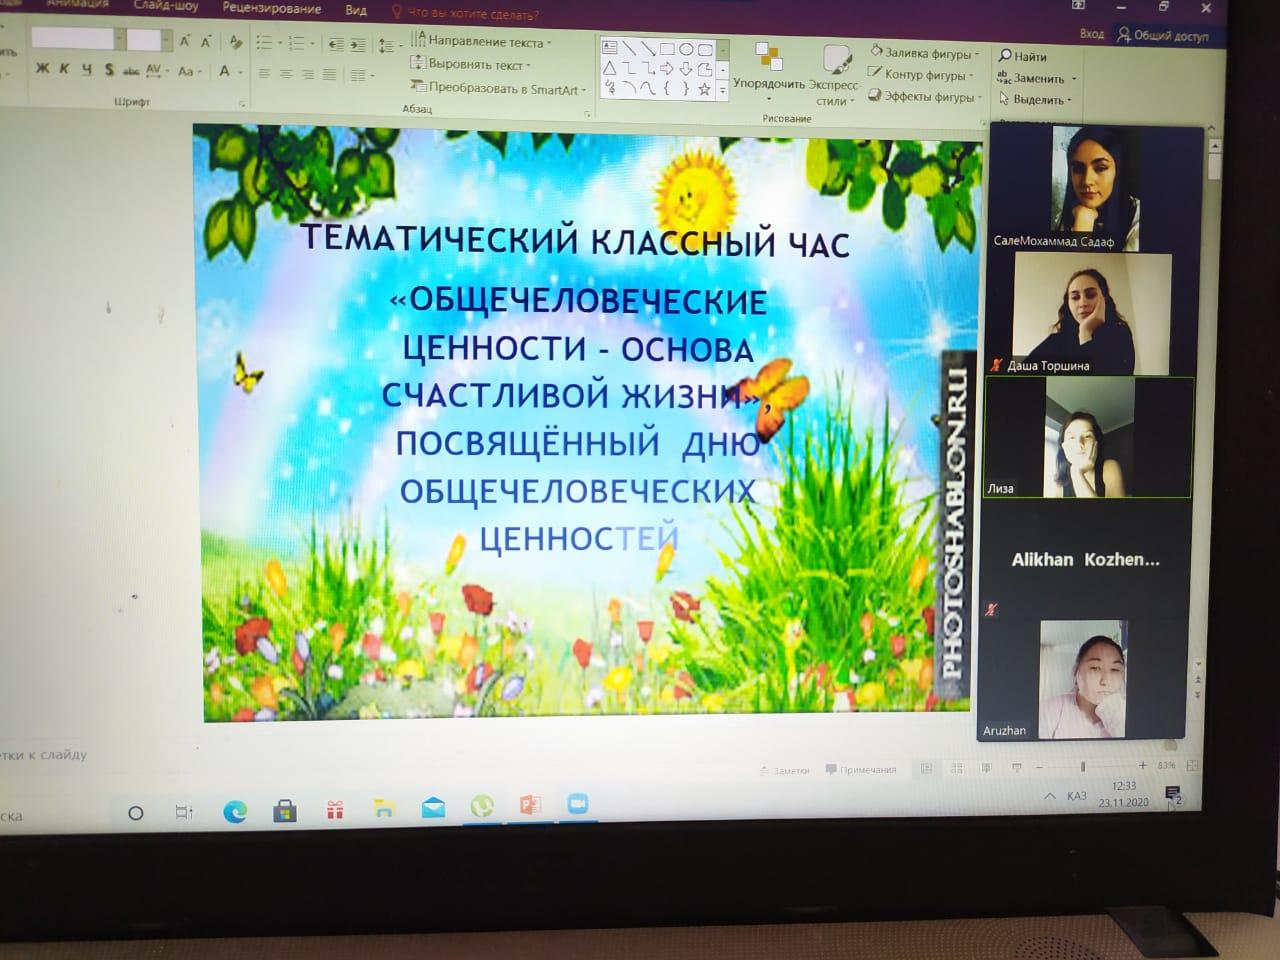Click the PowerPoint icon on the taskbar

(x=530, y=805)
